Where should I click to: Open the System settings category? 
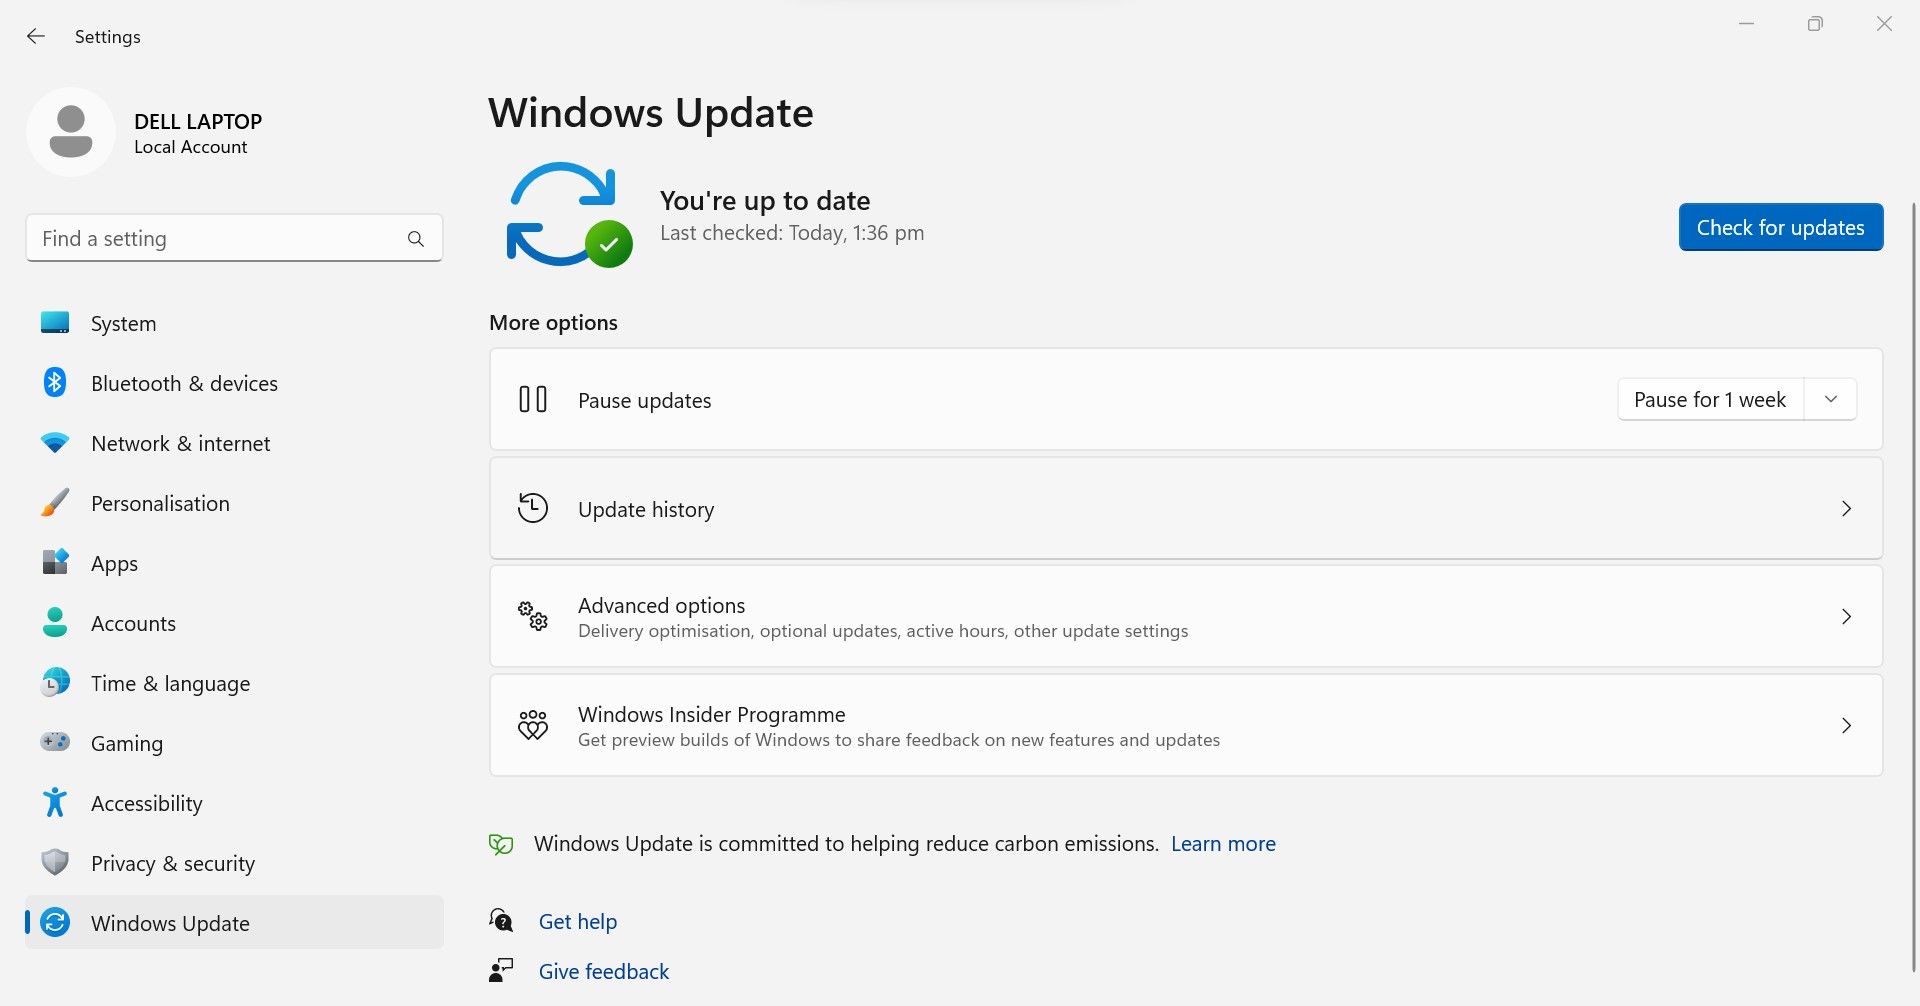[234, 323]
